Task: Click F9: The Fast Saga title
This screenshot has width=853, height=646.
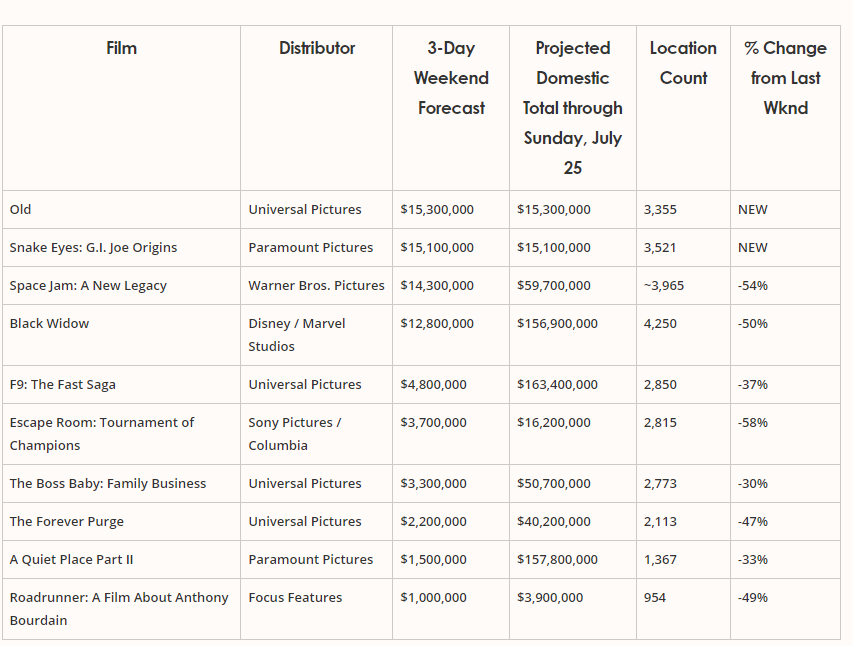Action: coord(63,385)
